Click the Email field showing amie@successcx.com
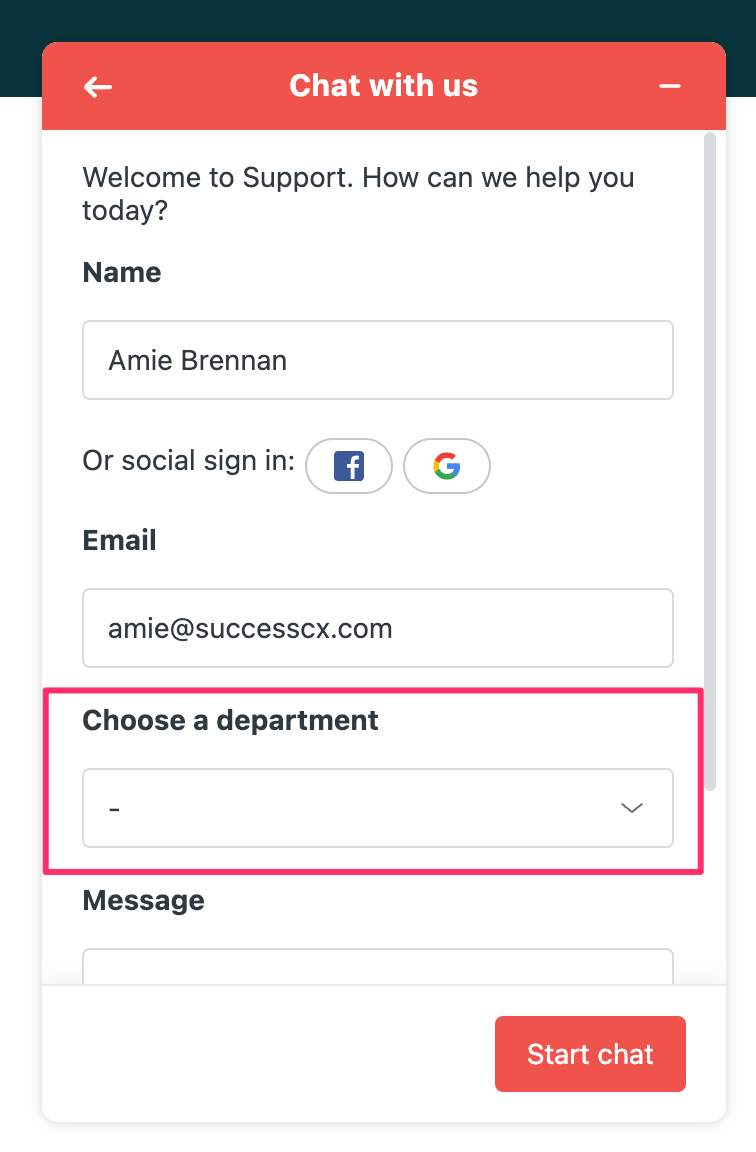Viewport: 756px width, 1152px height. point(378,628)
